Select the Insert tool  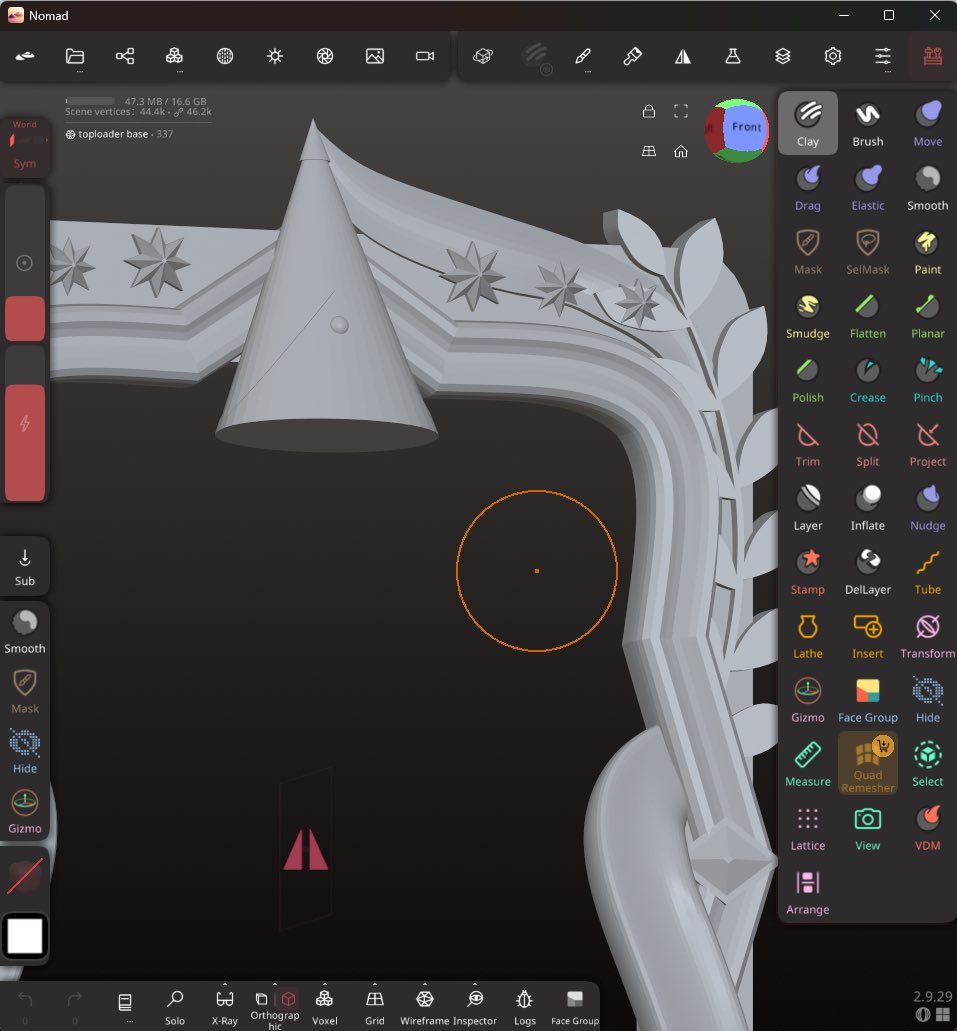868,635
